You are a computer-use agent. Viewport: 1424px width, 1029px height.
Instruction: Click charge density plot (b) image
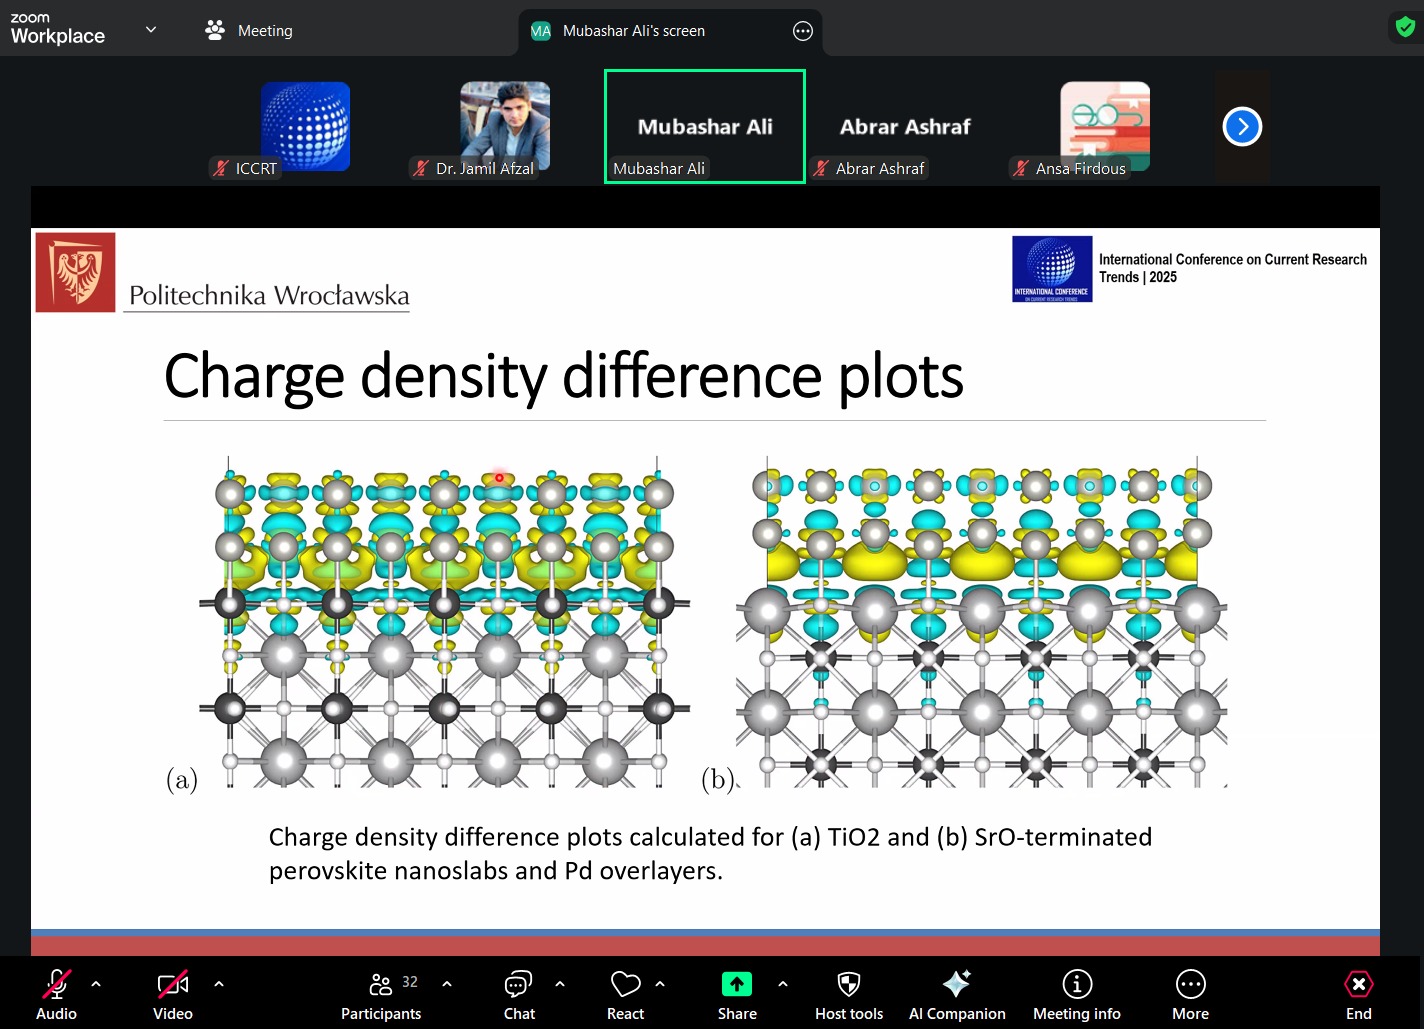(x=982, y=622)
